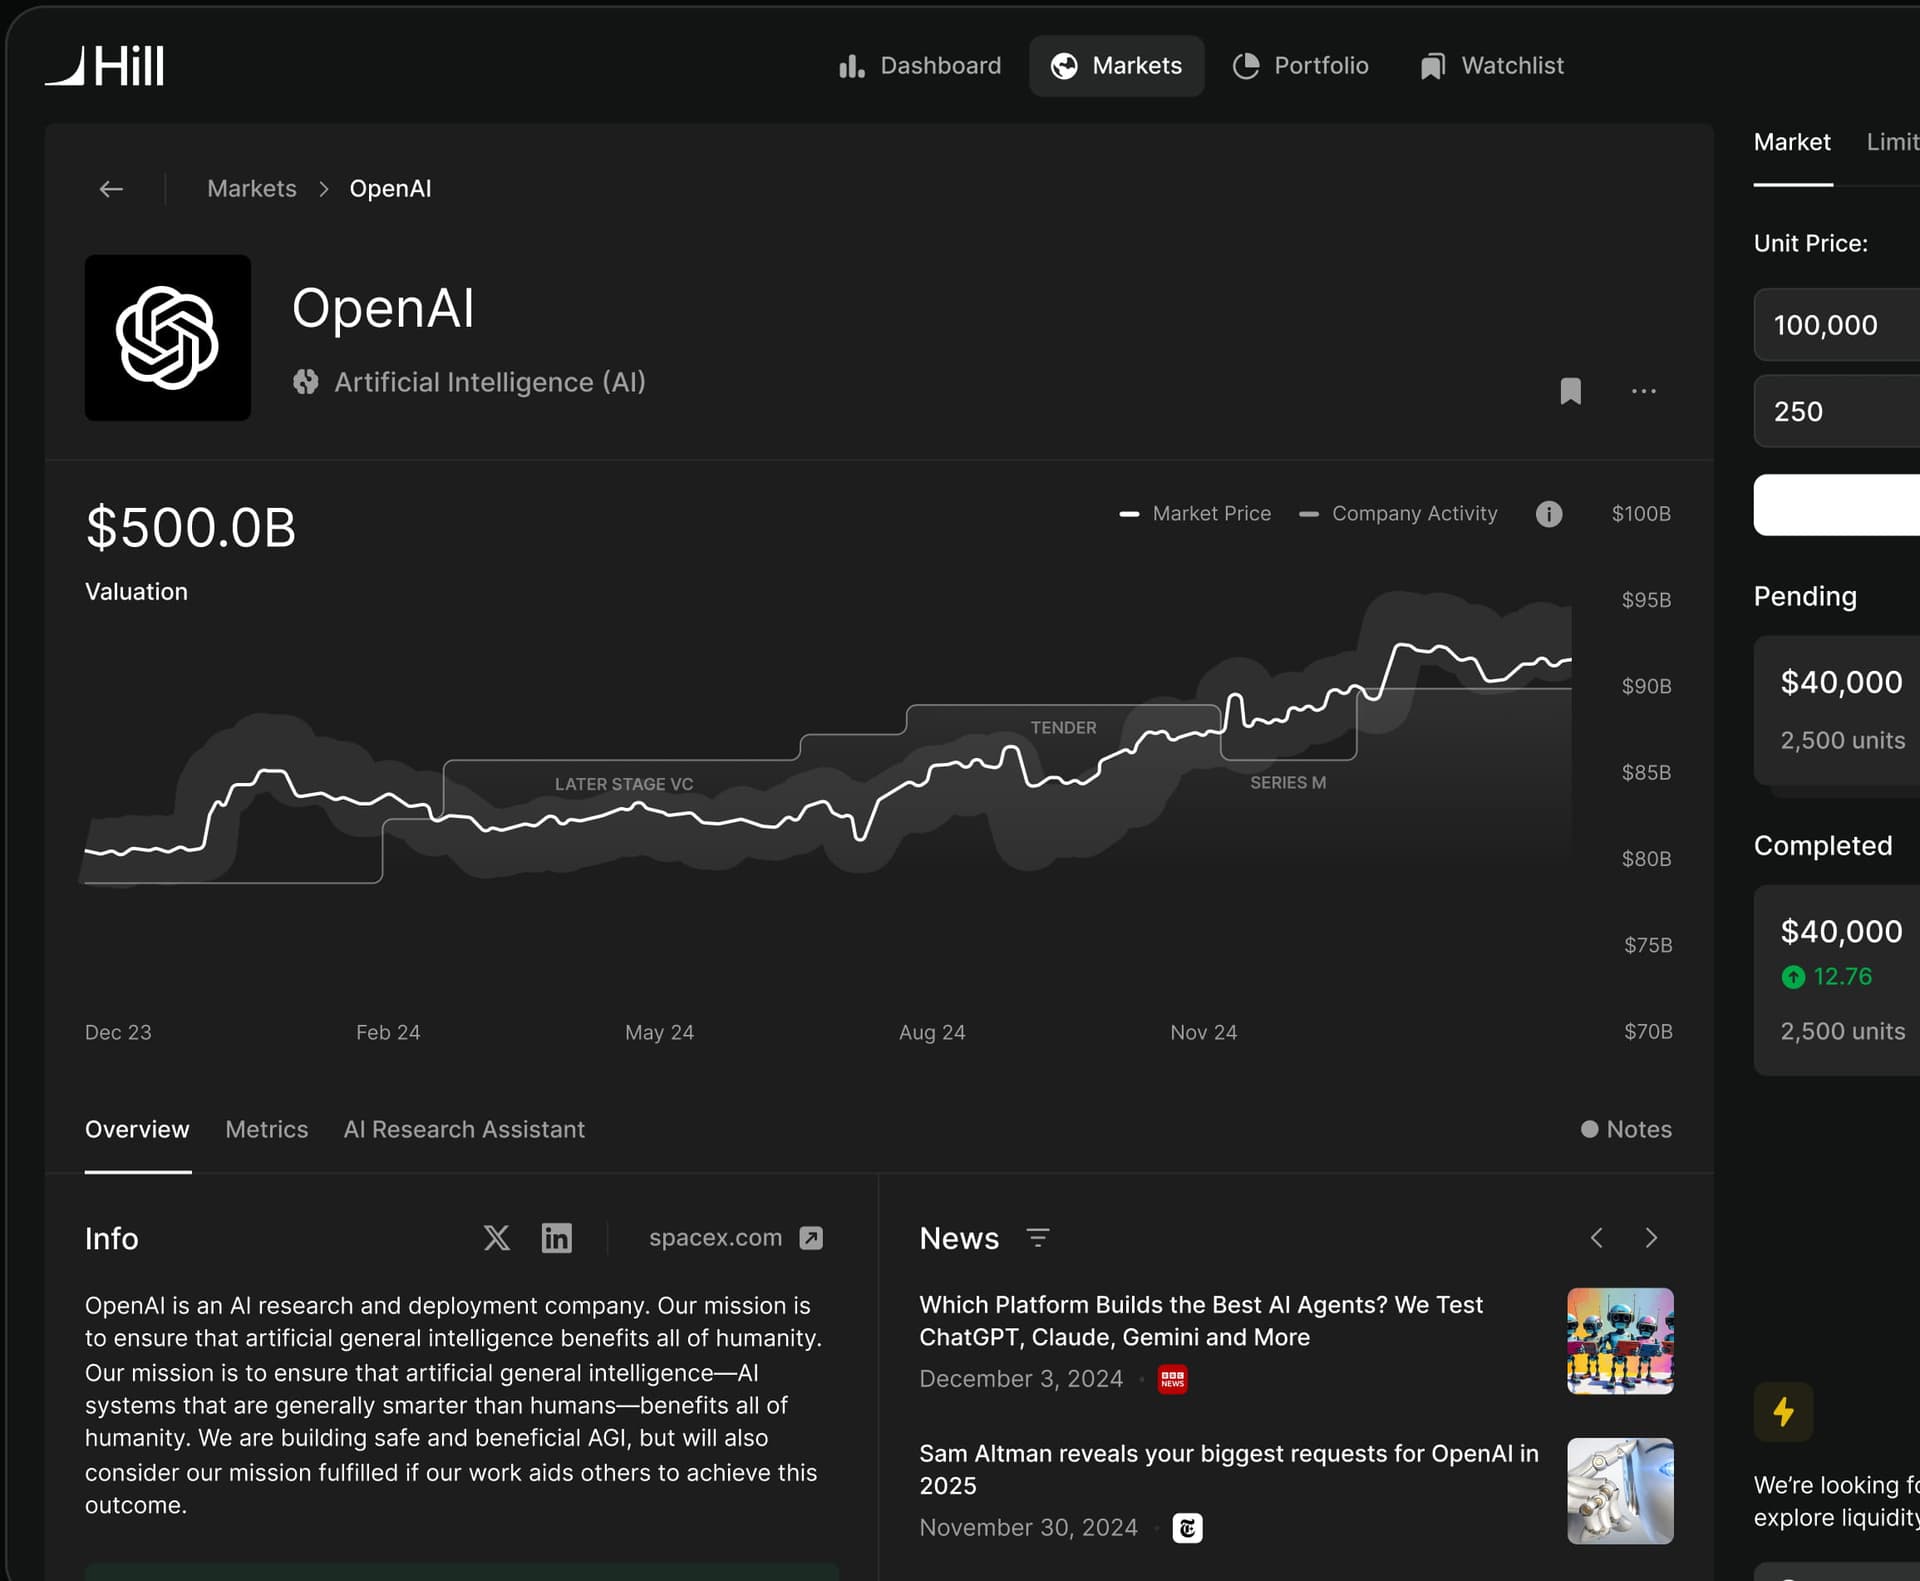The image size is (1920, 1581).
Task: Toggle Company Activity legend series
Action: click(1398, 514)
